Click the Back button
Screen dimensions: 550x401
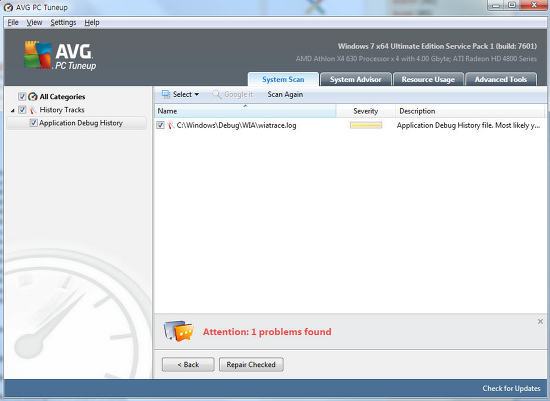pyautogui.click(x=188, y=365)
